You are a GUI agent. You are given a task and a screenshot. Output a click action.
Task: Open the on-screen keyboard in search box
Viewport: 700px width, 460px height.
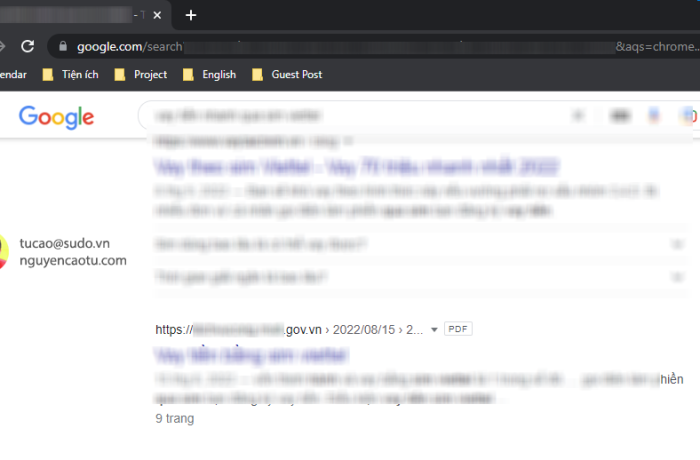click(x=620, y=116)
